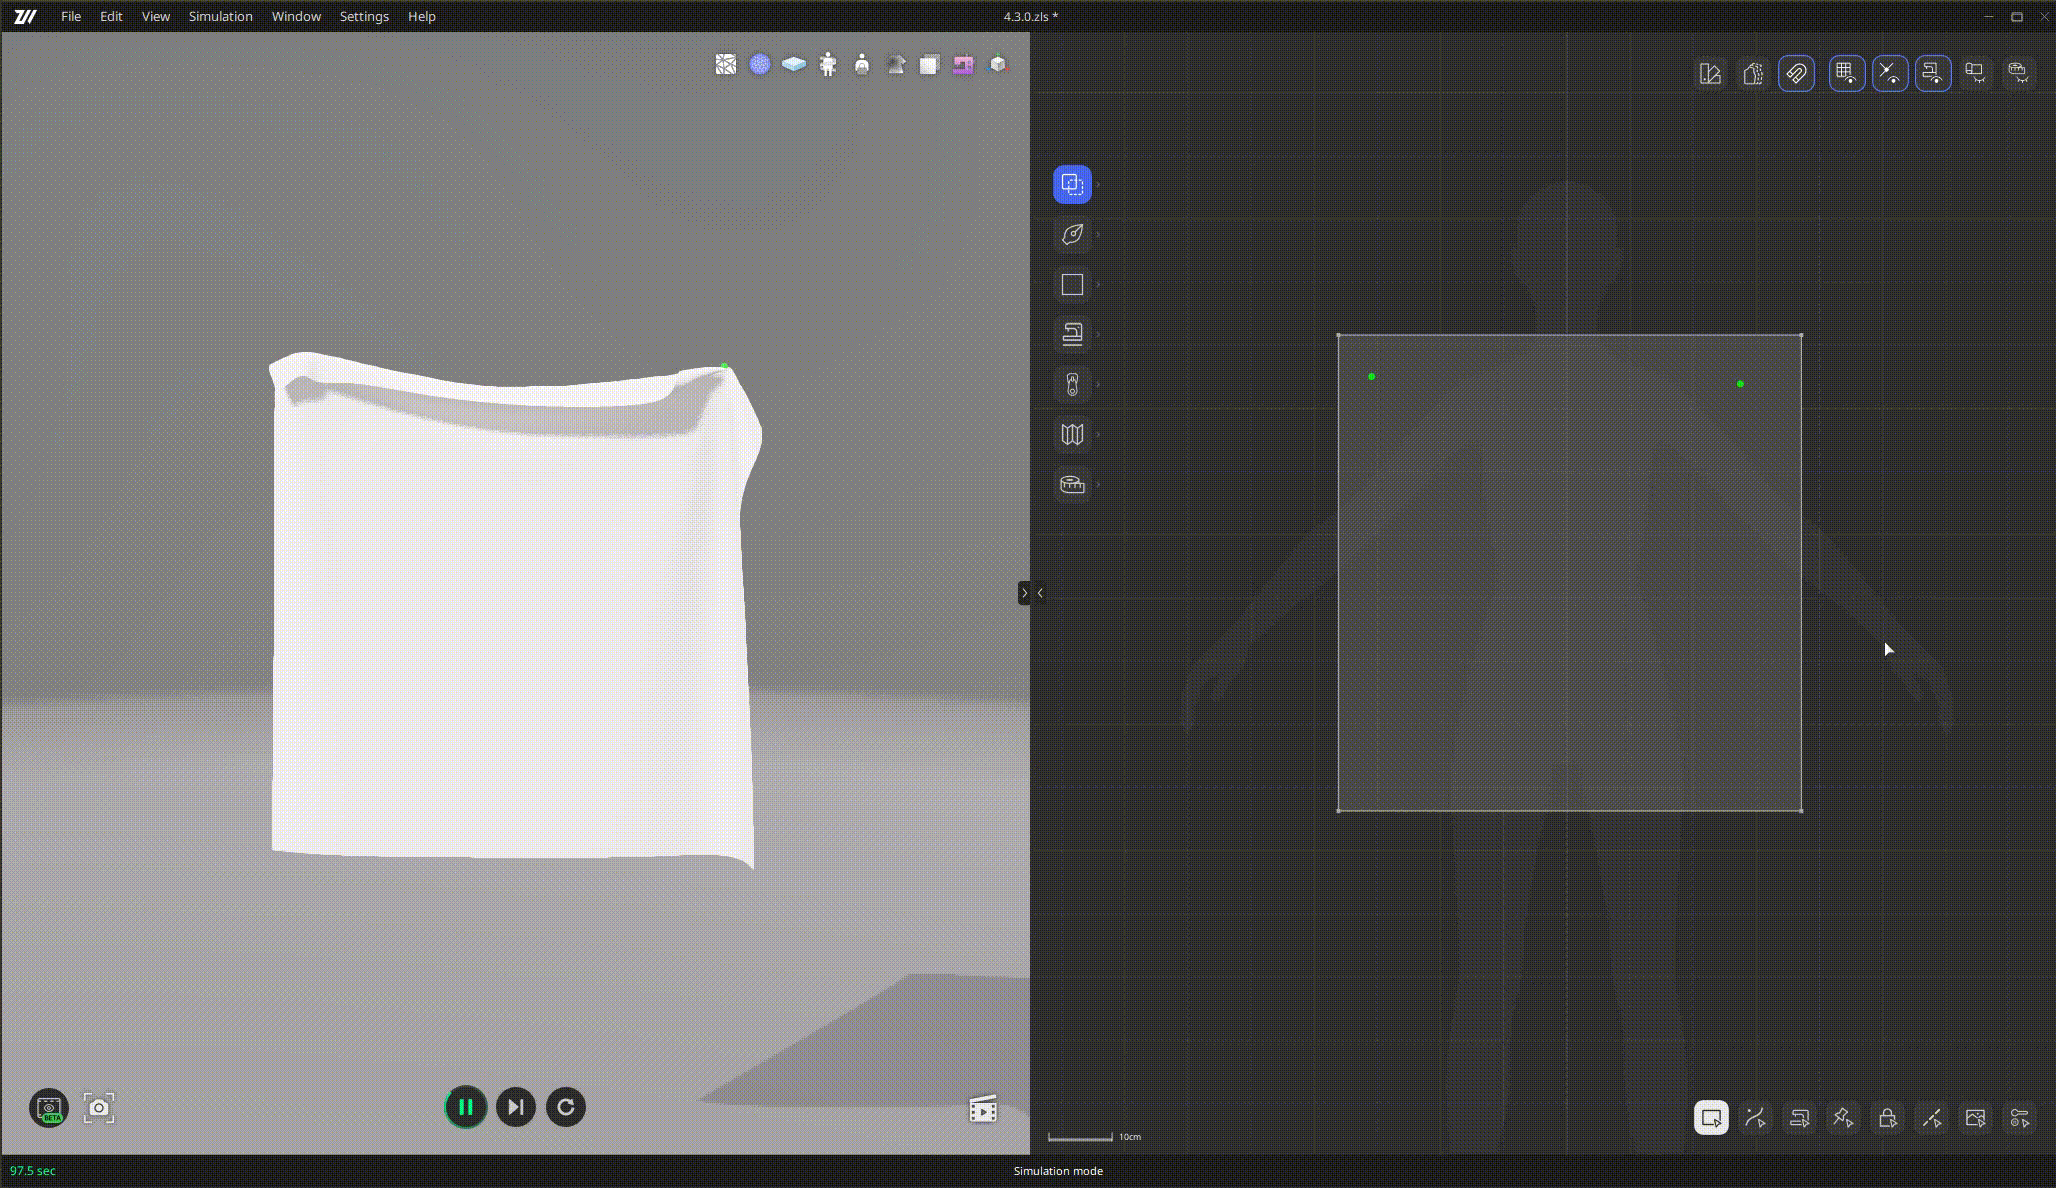
Task: Toggle grid visibility in the 2D window
Action: (x=1847, y=73)
